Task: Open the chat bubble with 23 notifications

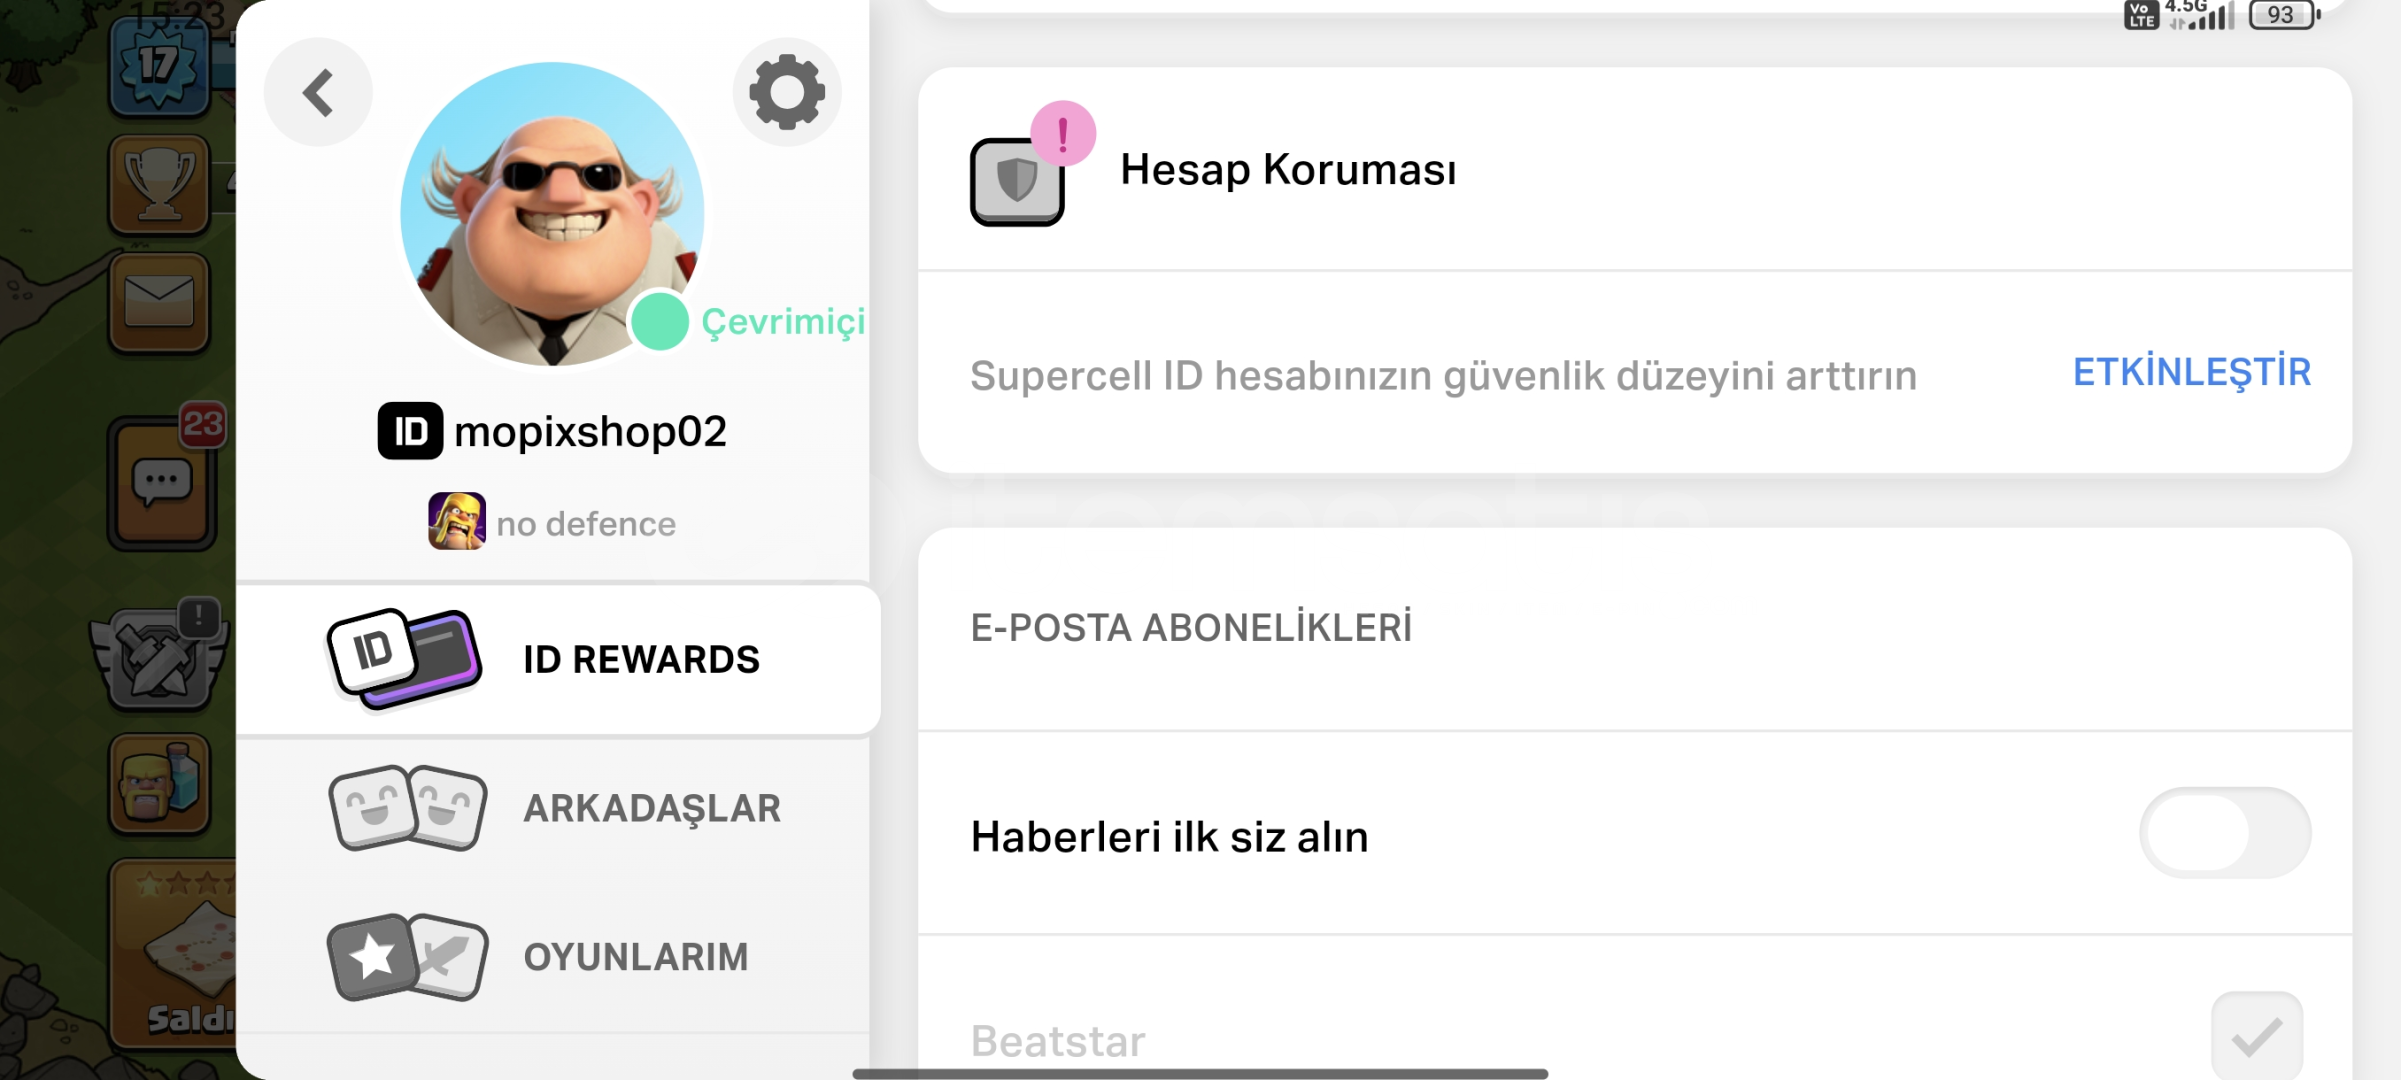Action: pyautogui.click(x=162, y=482)
